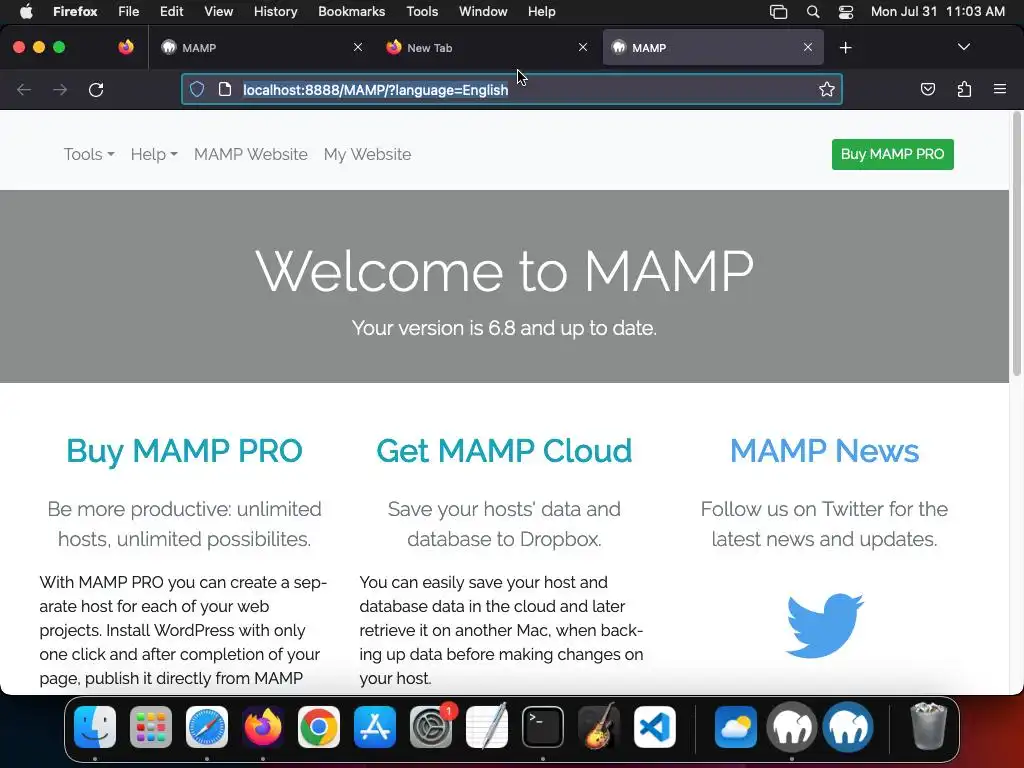The image size is (1024, 768).
Task: Open the Apple menu
Action: (x=26, y=12)
